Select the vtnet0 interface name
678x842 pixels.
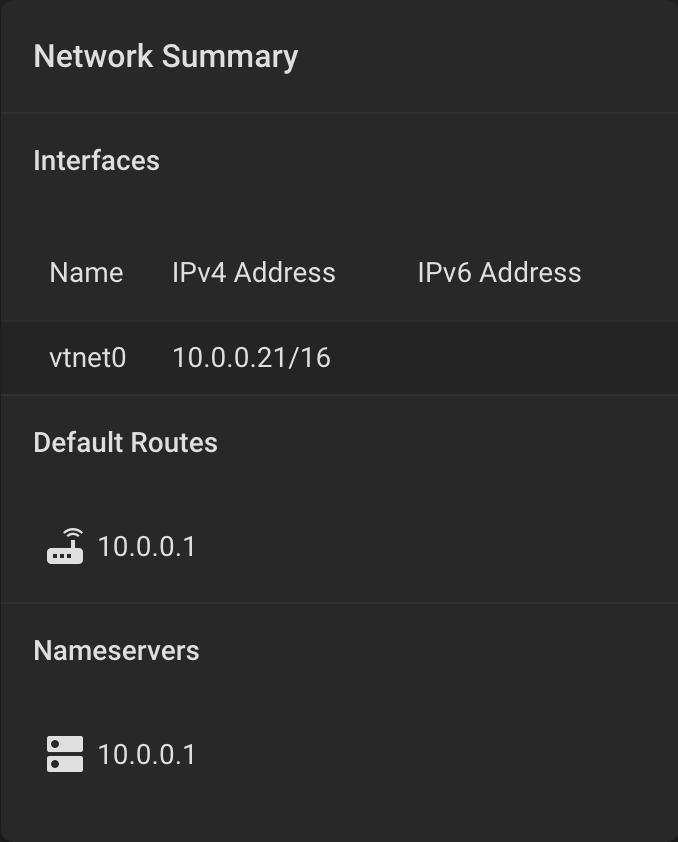[87, 357]
